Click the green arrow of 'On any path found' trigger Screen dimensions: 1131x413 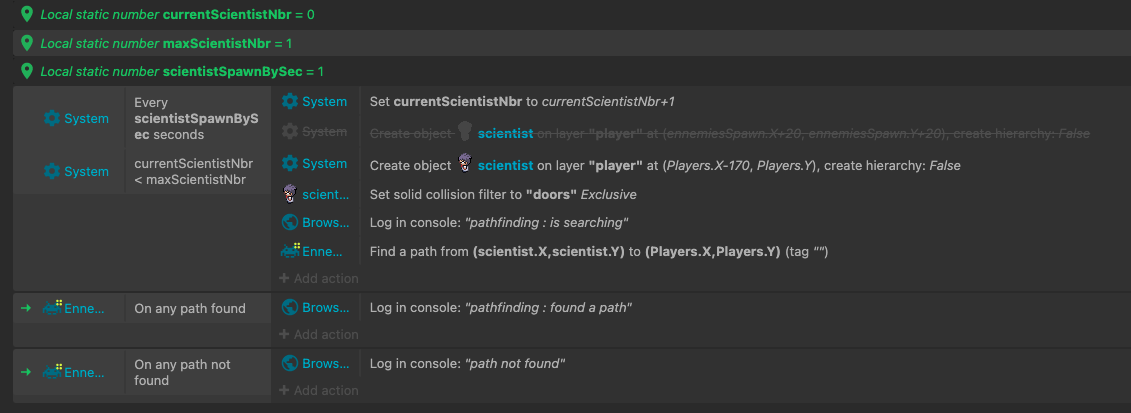[x=26, y=308]
